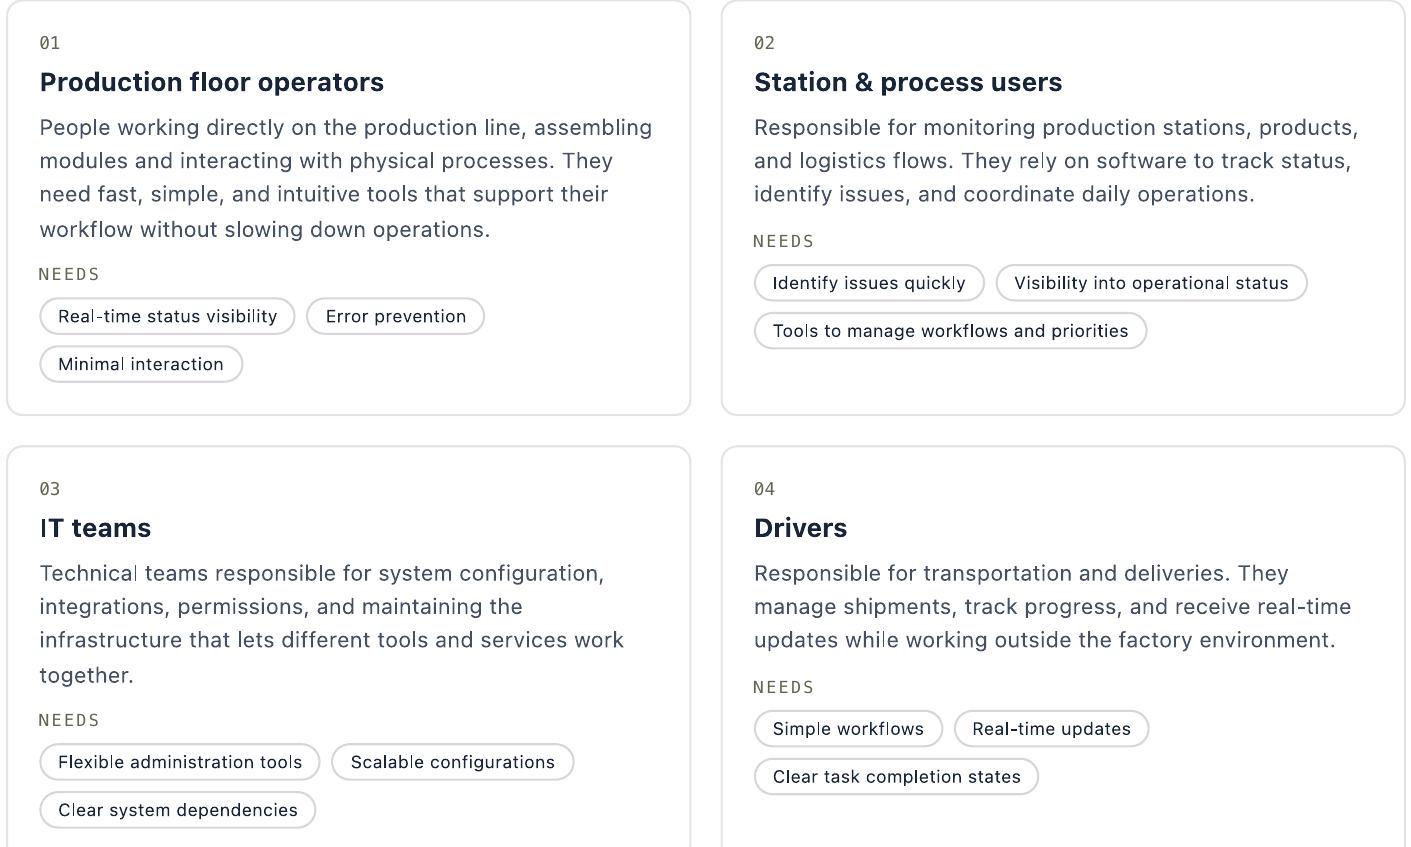1411x847 pixels.
Task: Click the 'Station & process users' heading
Action: click(908, 82)
